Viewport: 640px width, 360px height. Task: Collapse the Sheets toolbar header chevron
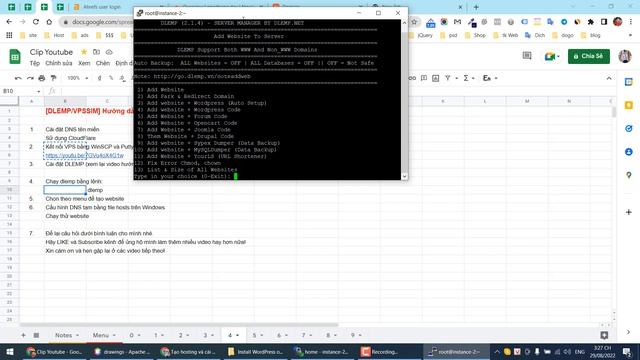609,78
